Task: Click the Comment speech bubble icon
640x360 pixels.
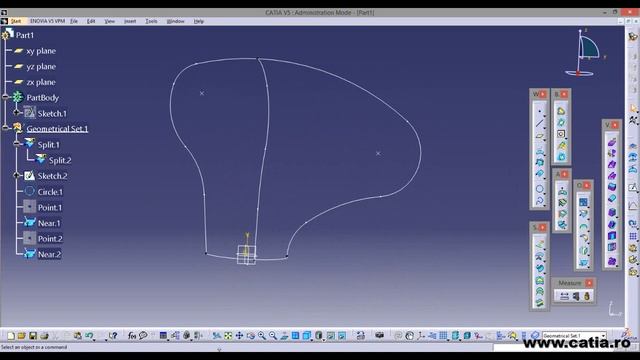Action: click(143, 336)
